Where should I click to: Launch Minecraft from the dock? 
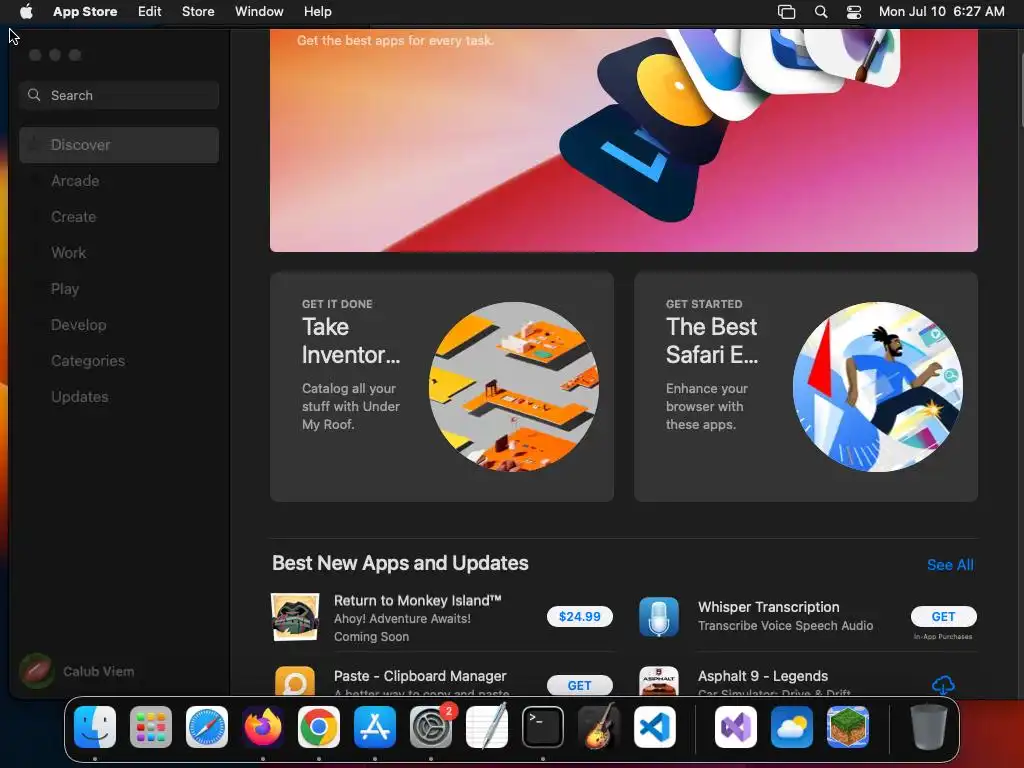(x=848, y=727)
